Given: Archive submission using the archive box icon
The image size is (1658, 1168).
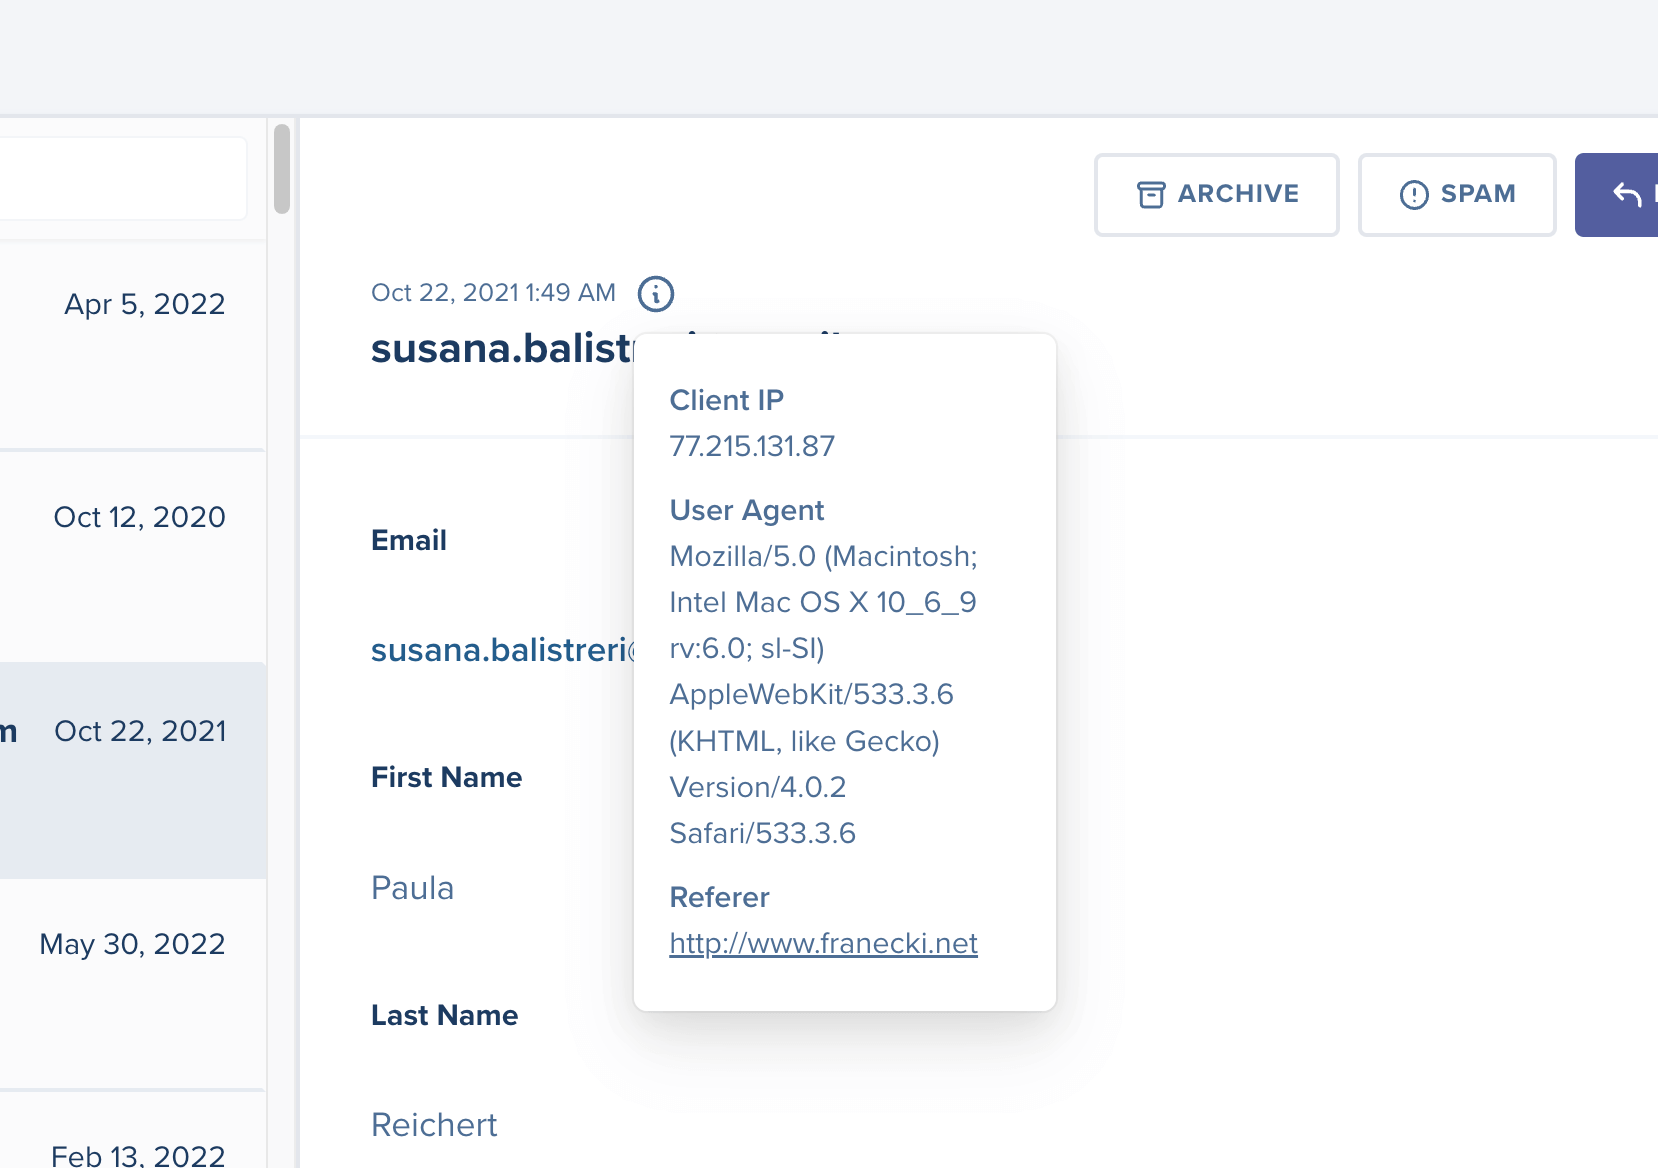Looking at the screenshot, I should 1152,194.
